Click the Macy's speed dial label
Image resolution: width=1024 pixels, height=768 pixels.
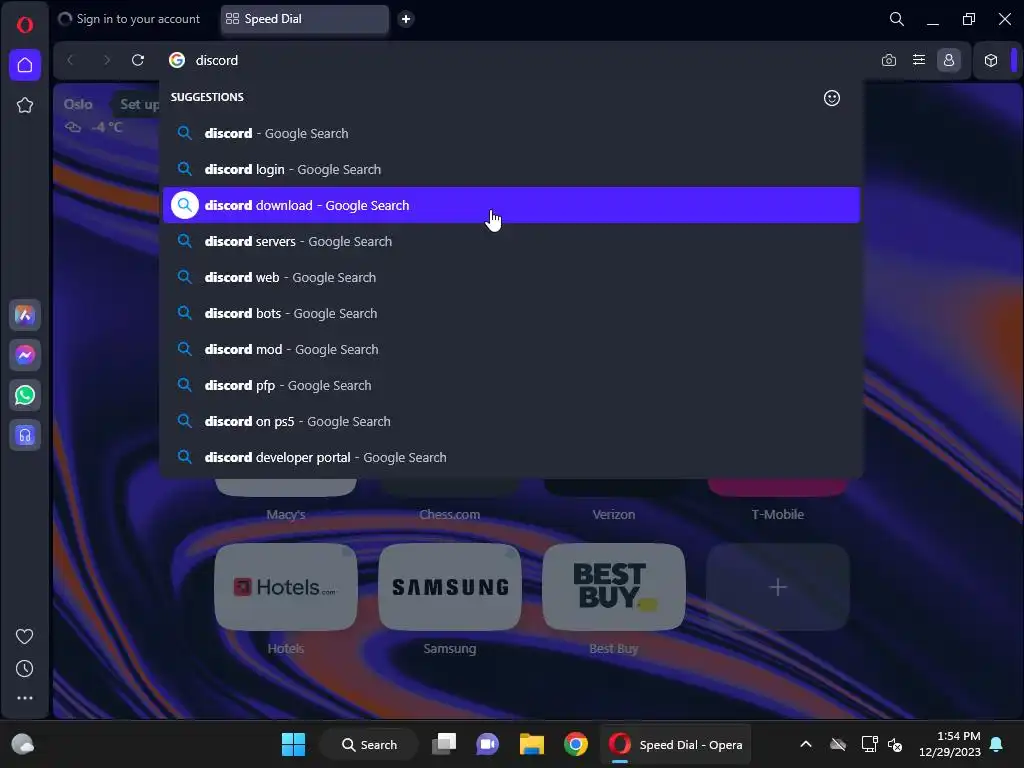(286, 514)
